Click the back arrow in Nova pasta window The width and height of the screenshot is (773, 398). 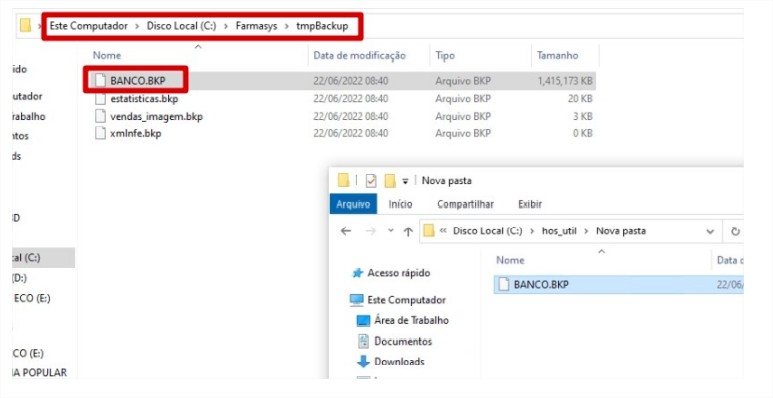346,231
